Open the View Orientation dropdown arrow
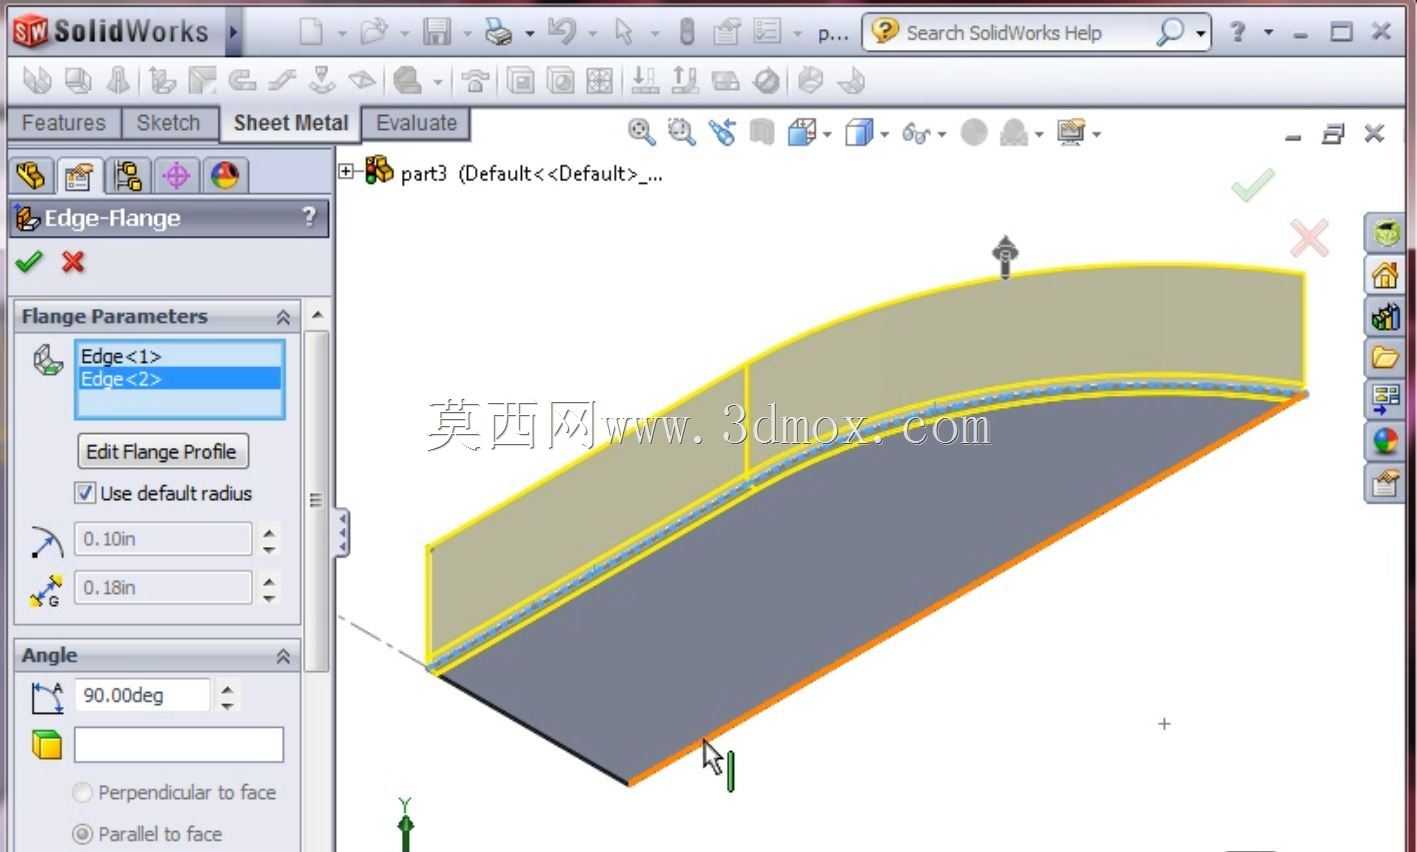The height and width of the screenshot is (852, 1417). click(x=828, y=134)
